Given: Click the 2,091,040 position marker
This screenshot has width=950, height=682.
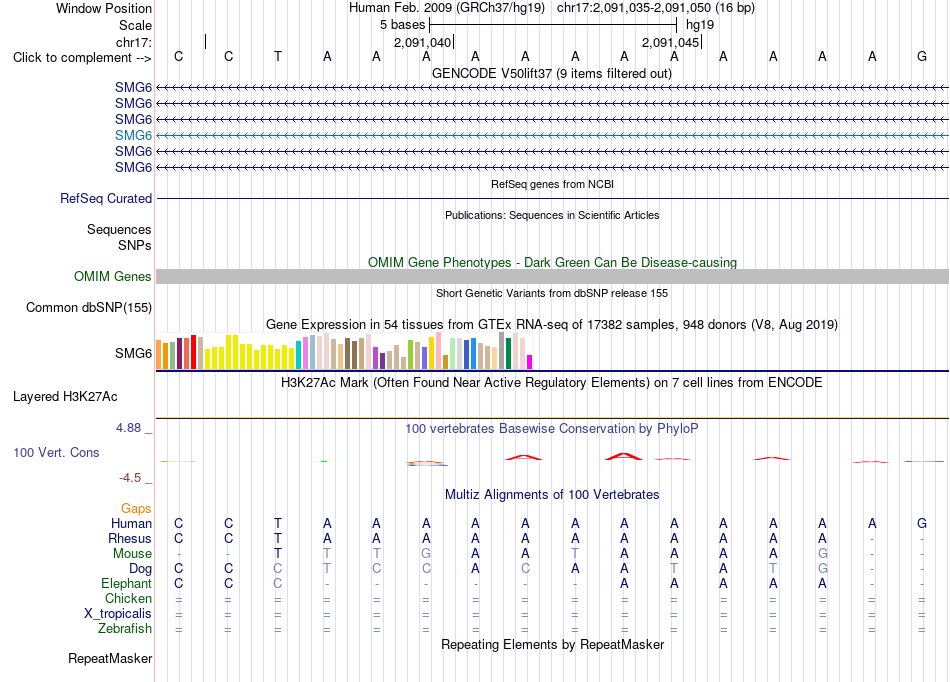Looking at the screenshot, I should point(422,42).
